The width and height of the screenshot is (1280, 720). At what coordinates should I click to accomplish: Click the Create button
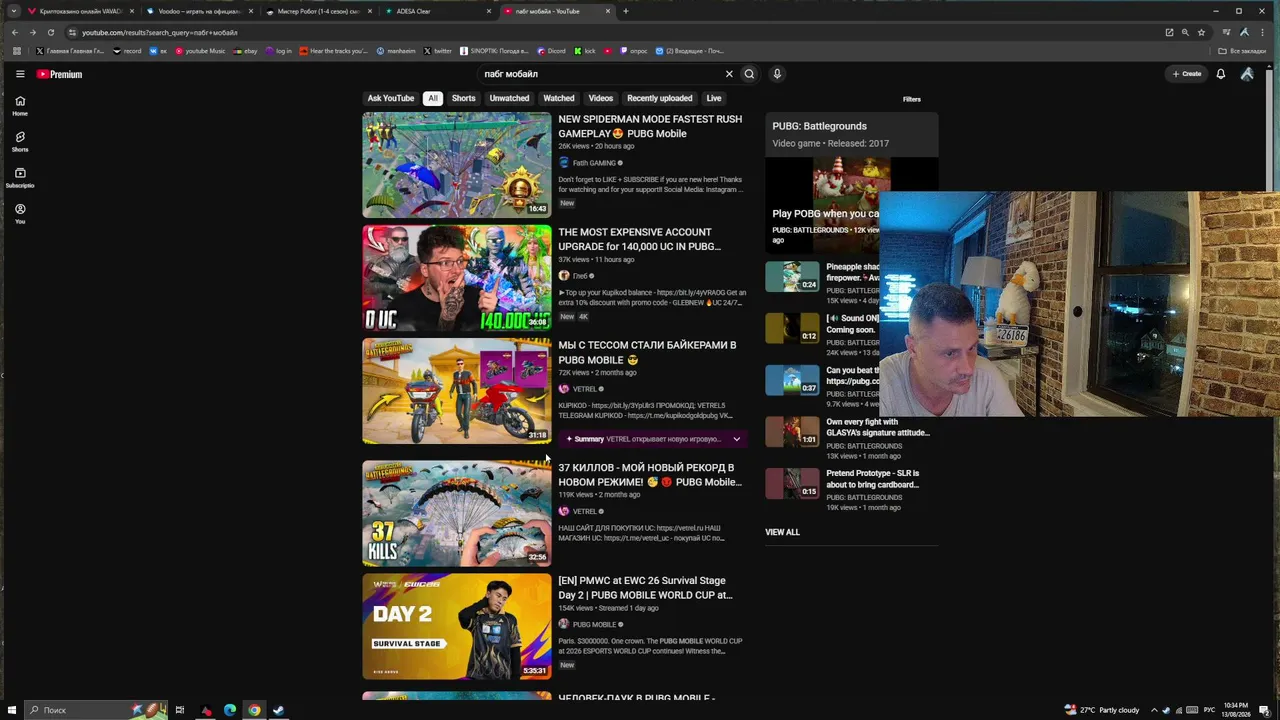(x=1187, y=74)
